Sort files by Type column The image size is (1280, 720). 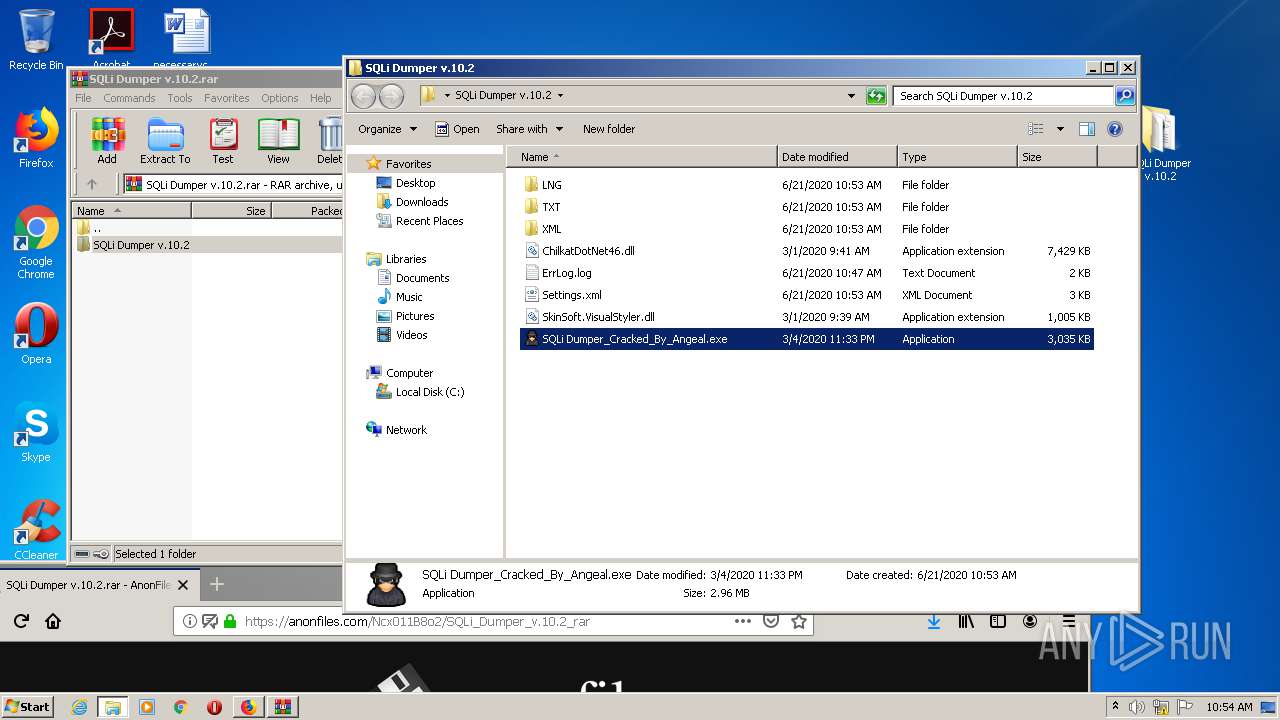(x=957, y=157)
